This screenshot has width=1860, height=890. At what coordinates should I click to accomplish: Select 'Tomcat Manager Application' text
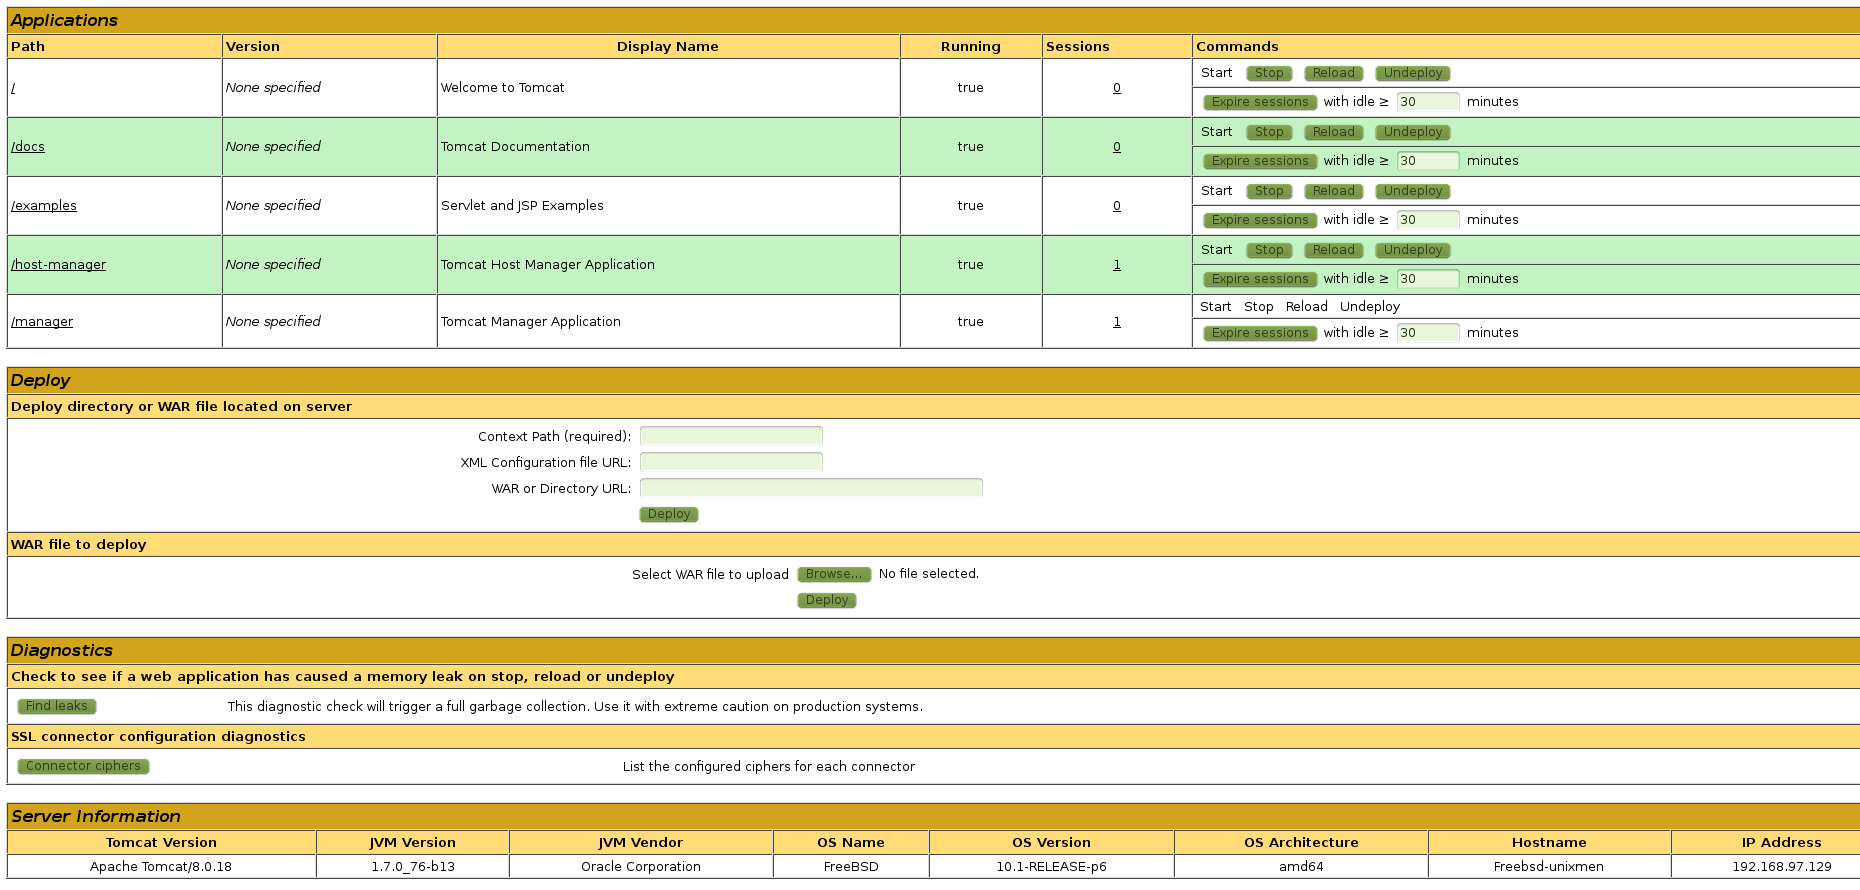531,322
